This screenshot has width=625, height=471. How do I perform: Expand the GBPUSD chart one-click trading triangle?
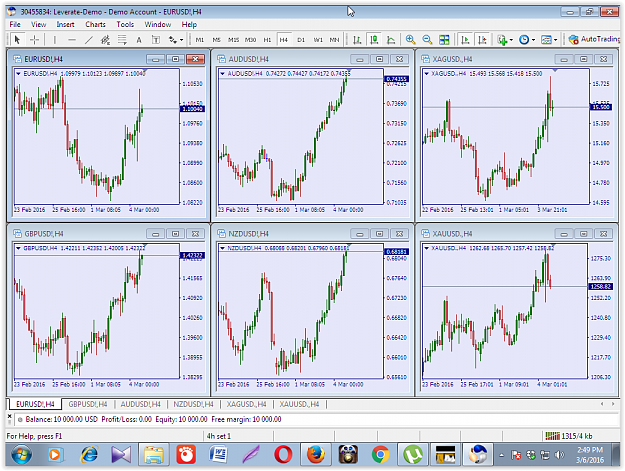pos(18,248)
